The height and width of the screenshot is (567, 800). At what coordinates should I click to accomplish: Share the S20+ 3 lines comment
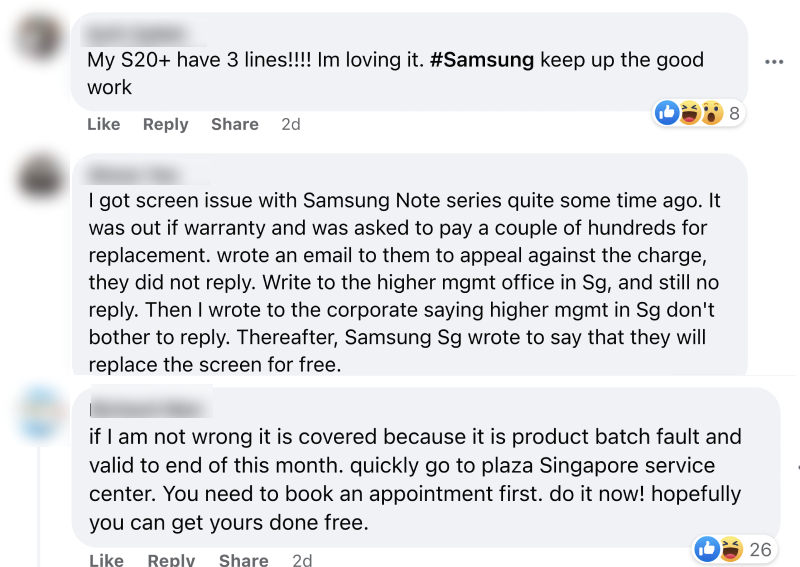point(234,124)
